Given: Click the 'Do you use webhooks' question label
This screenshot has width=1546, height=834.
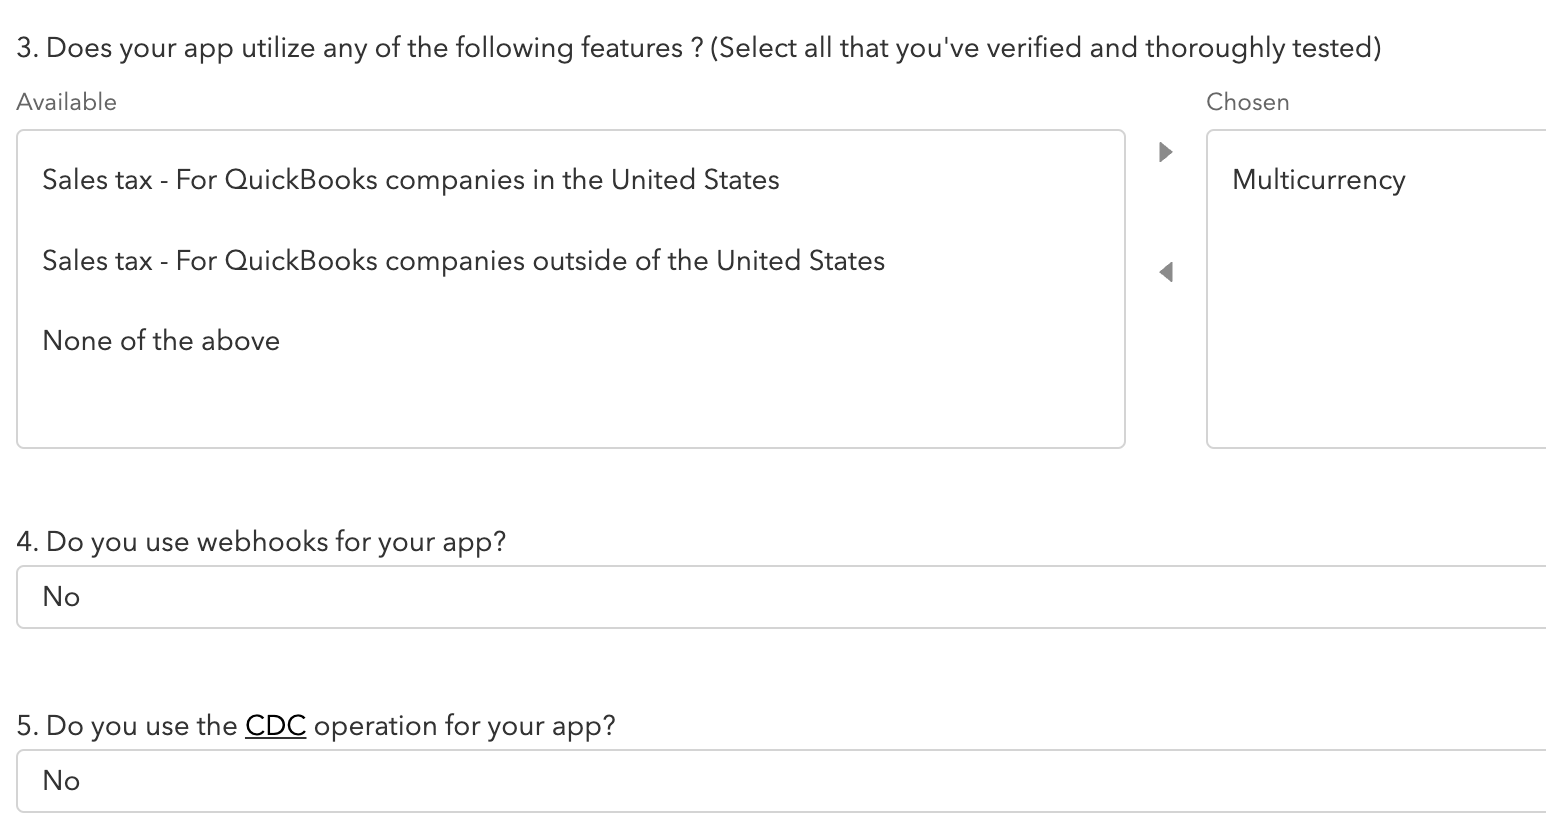Looking at the screenshot, I should pos(261,542).
